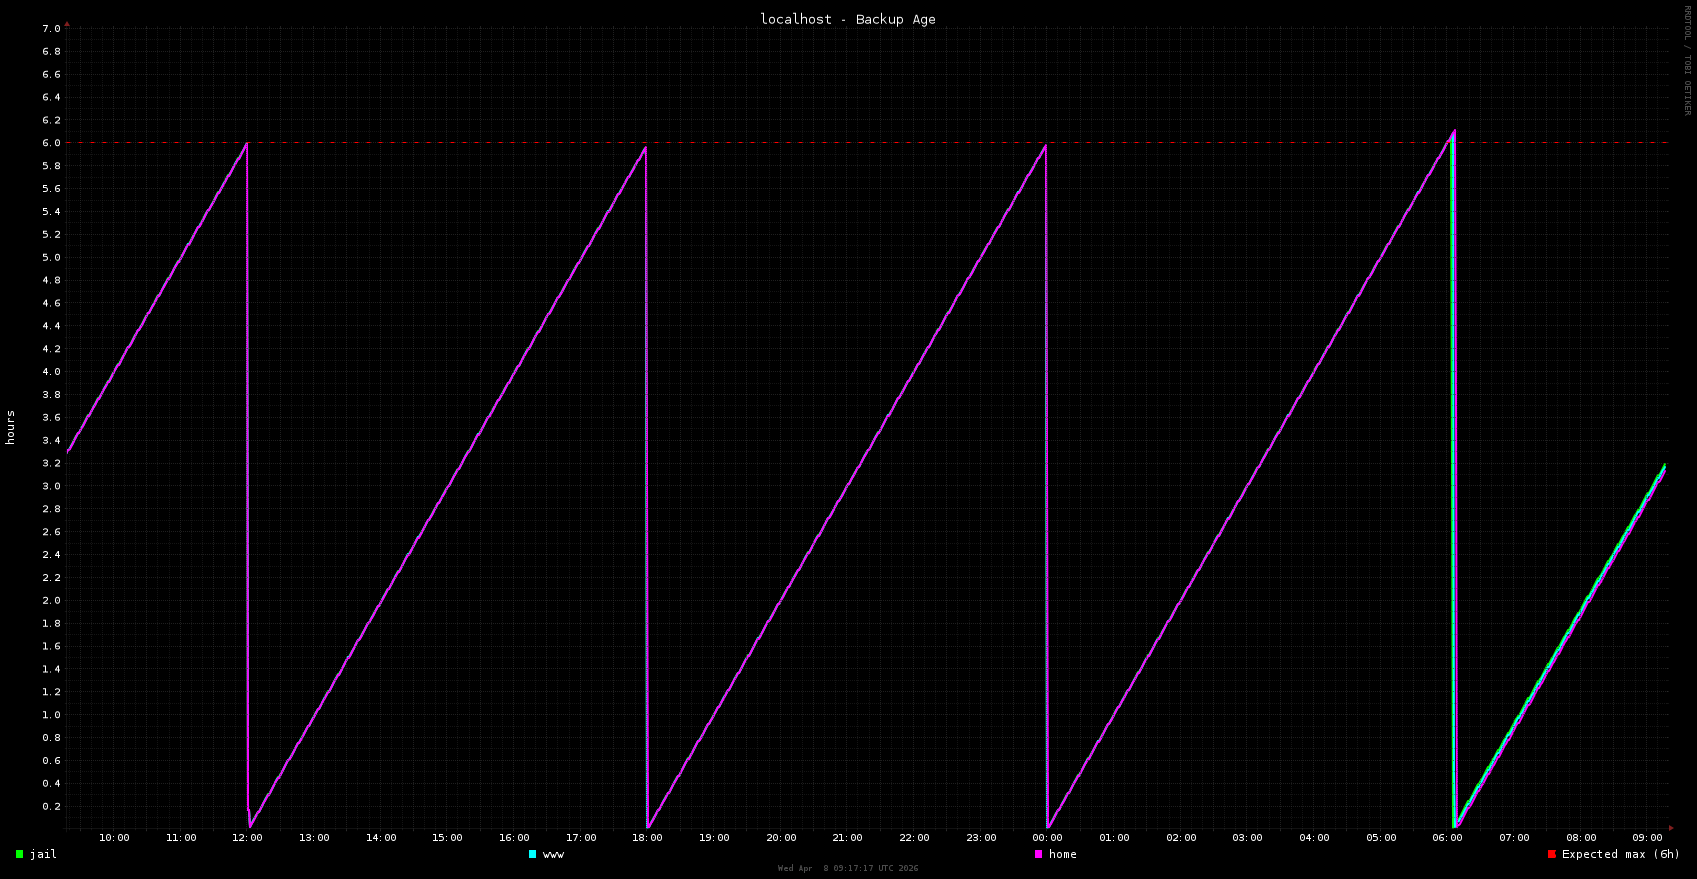Select the 'home' legend label
Screen dimensions: 1697x879
(1062, 854)
